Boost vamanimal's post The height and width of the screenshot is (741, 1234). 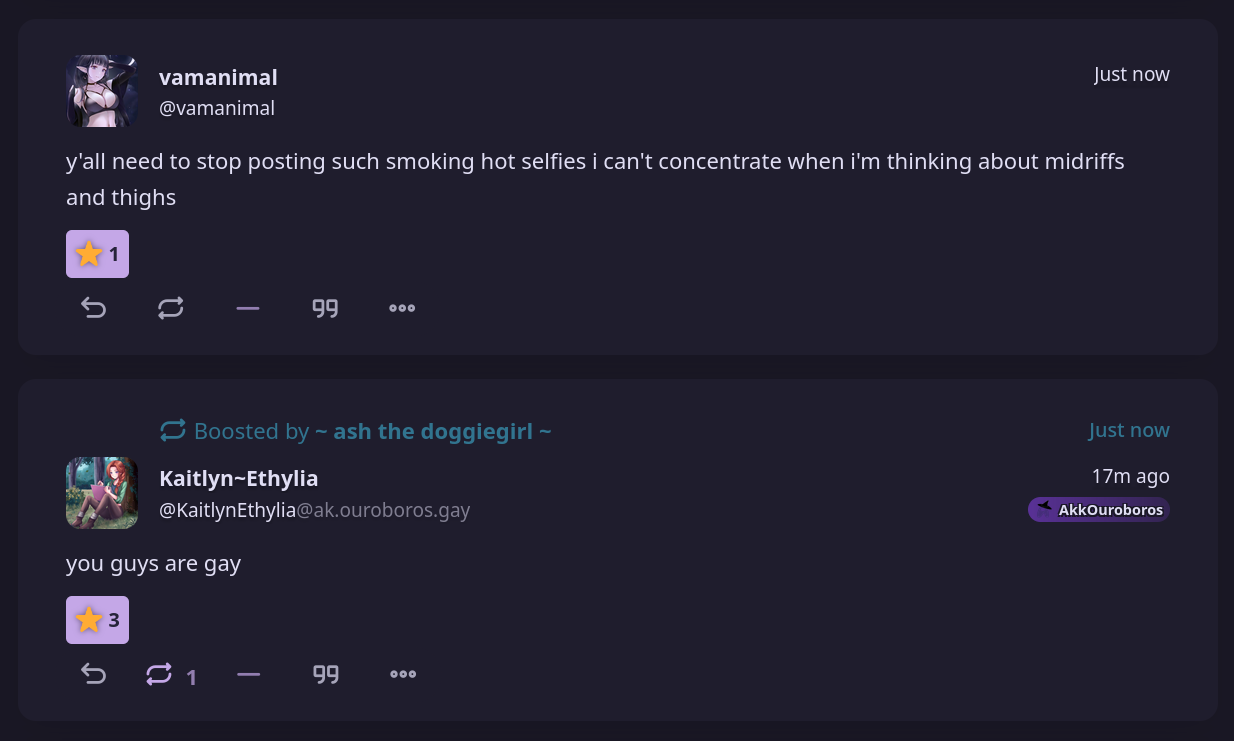(x=171, y=308)
